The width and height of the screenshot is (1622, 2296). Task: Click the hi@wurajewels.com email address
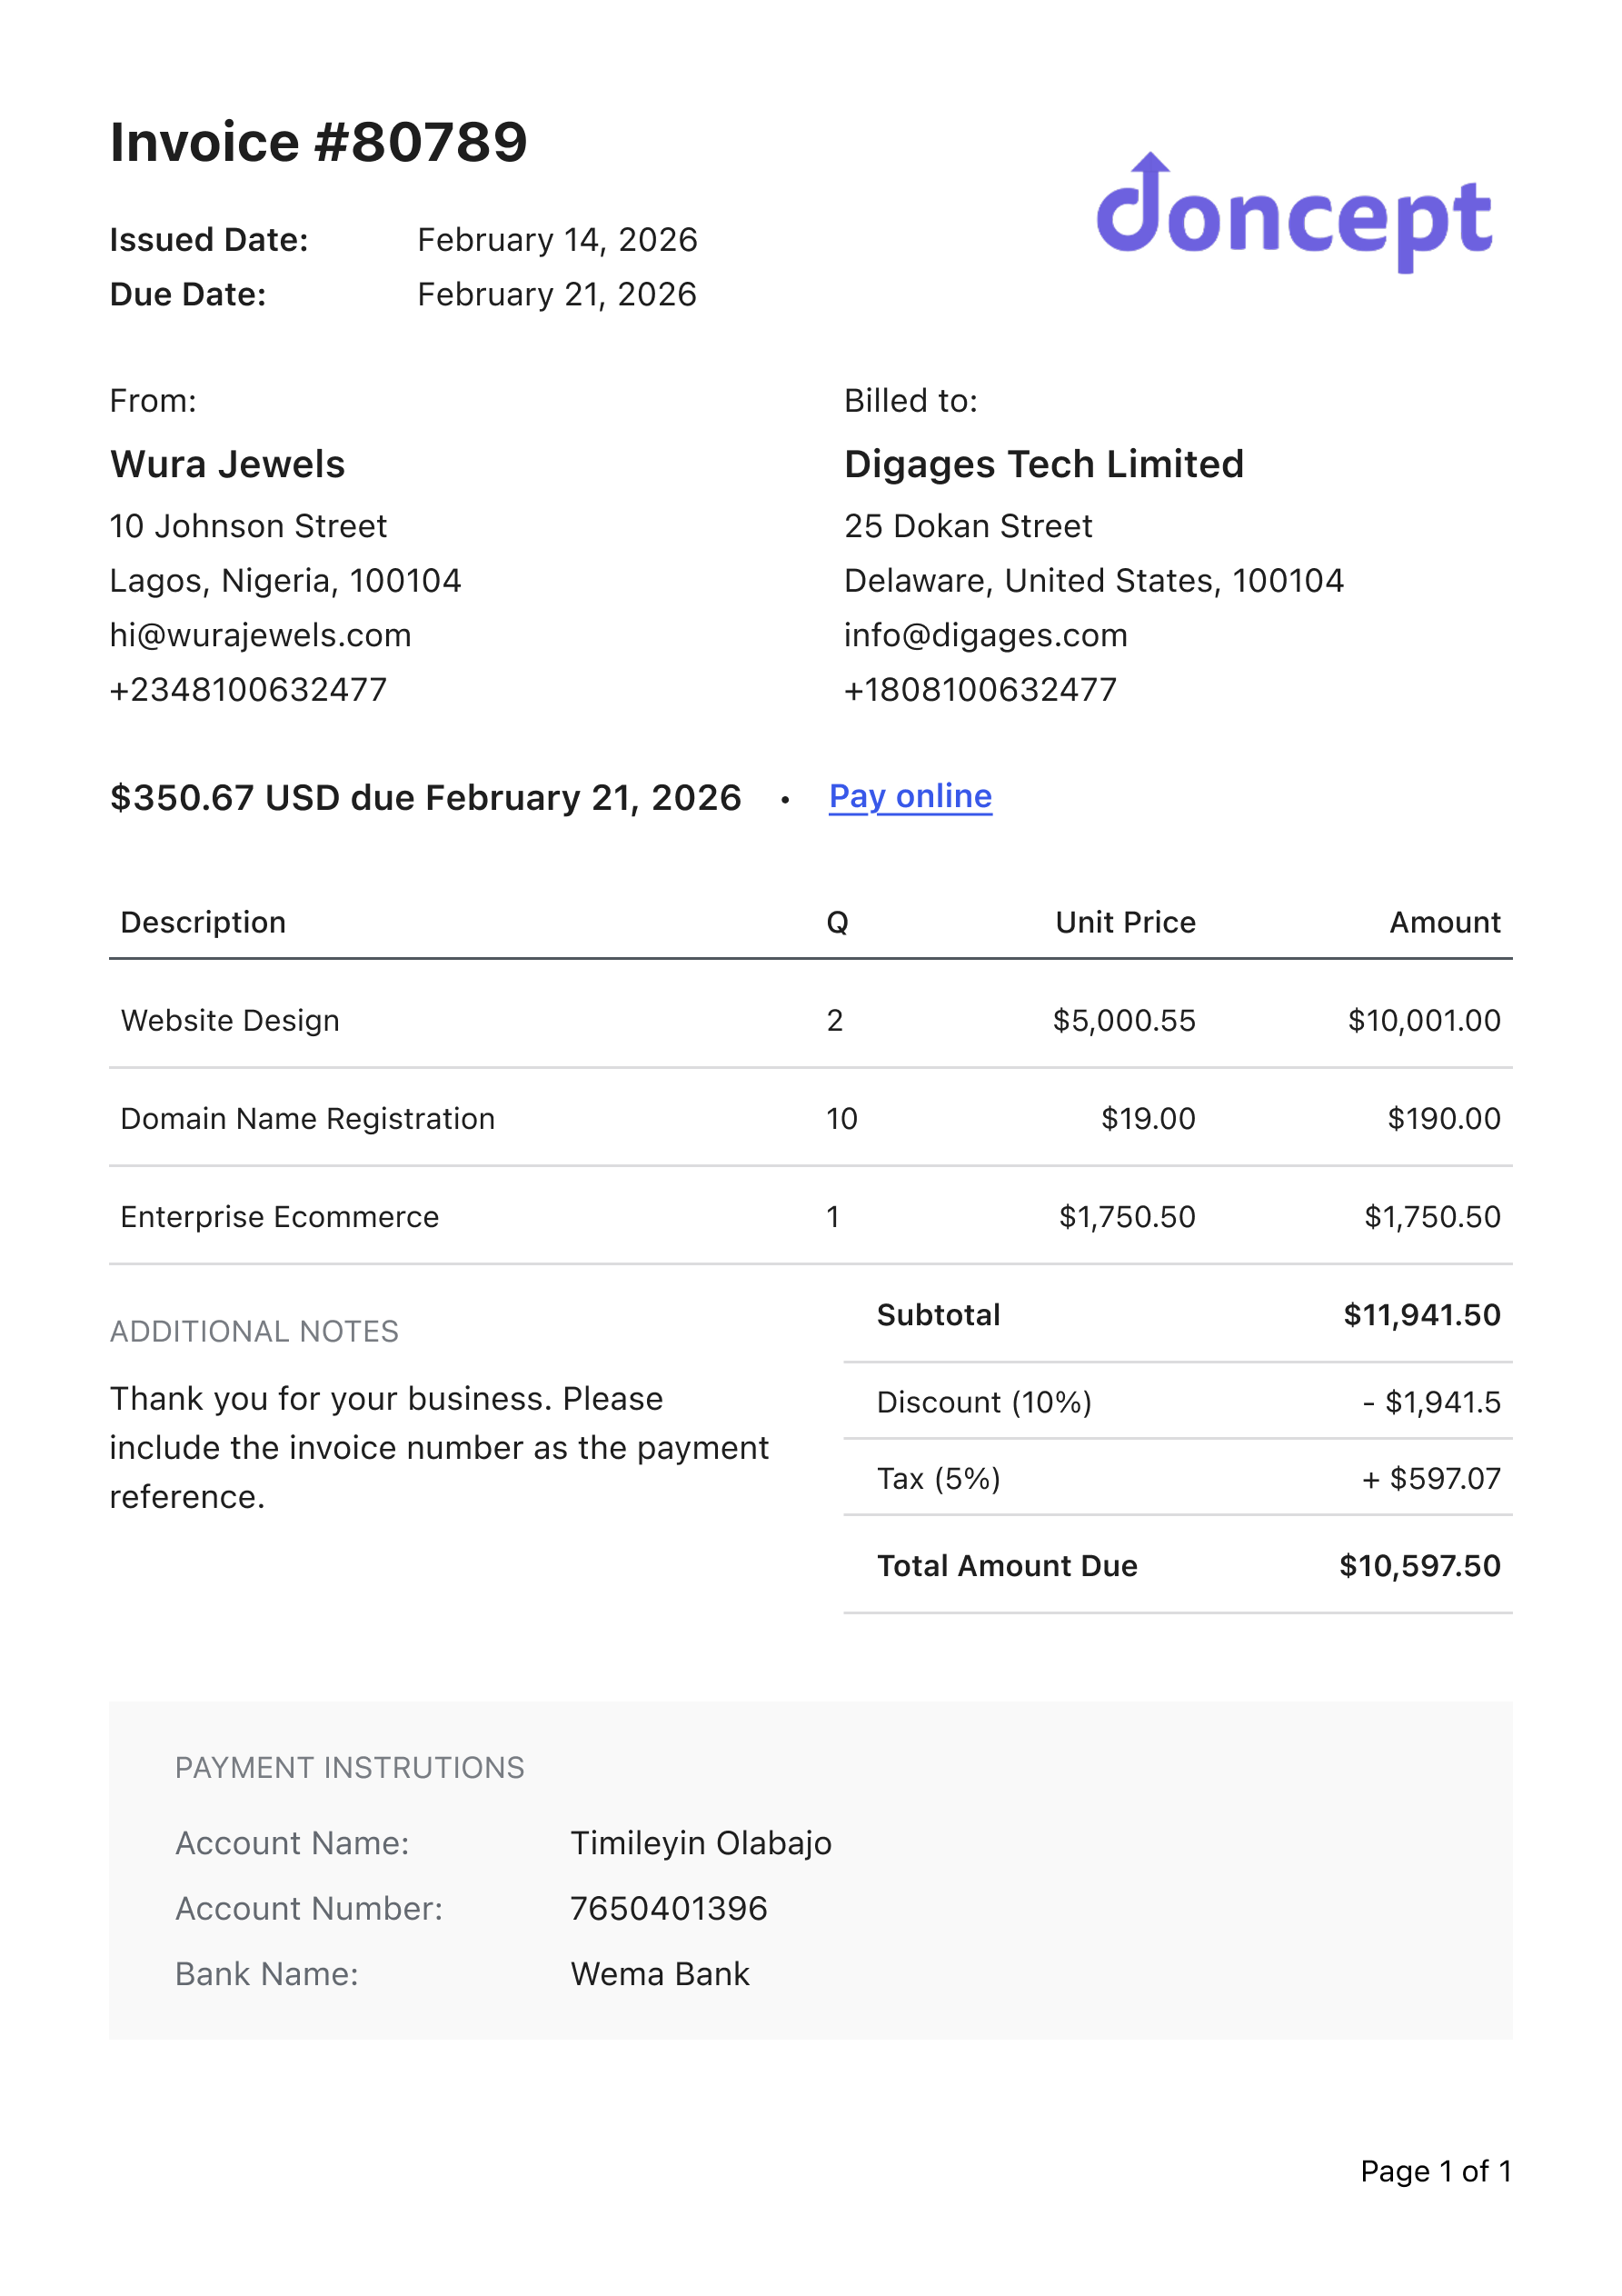260,635
